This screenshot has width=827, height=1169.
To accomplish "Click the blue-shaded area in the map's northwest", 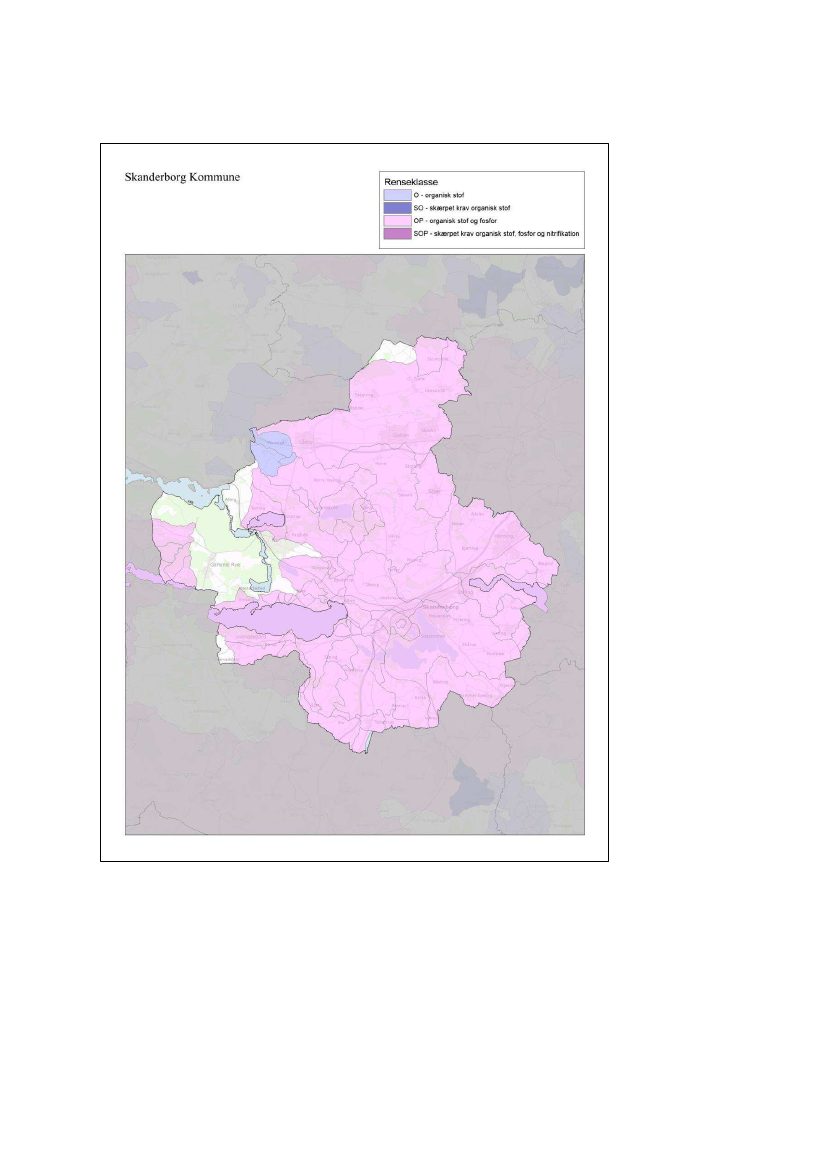I will [x=272, y=452].
